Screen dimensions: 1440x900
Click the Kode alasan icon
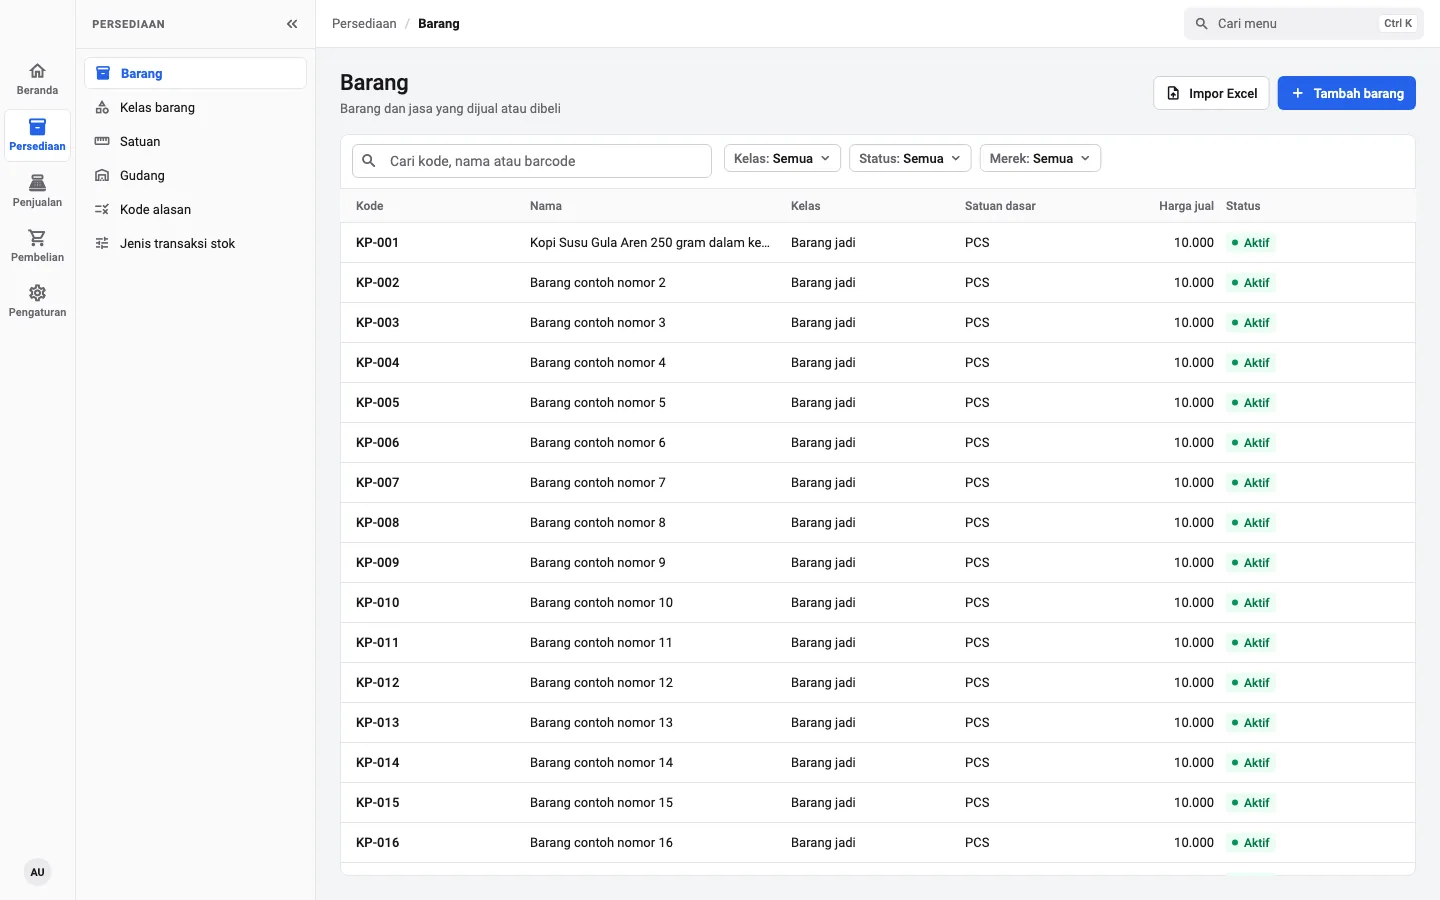(102, 210)
